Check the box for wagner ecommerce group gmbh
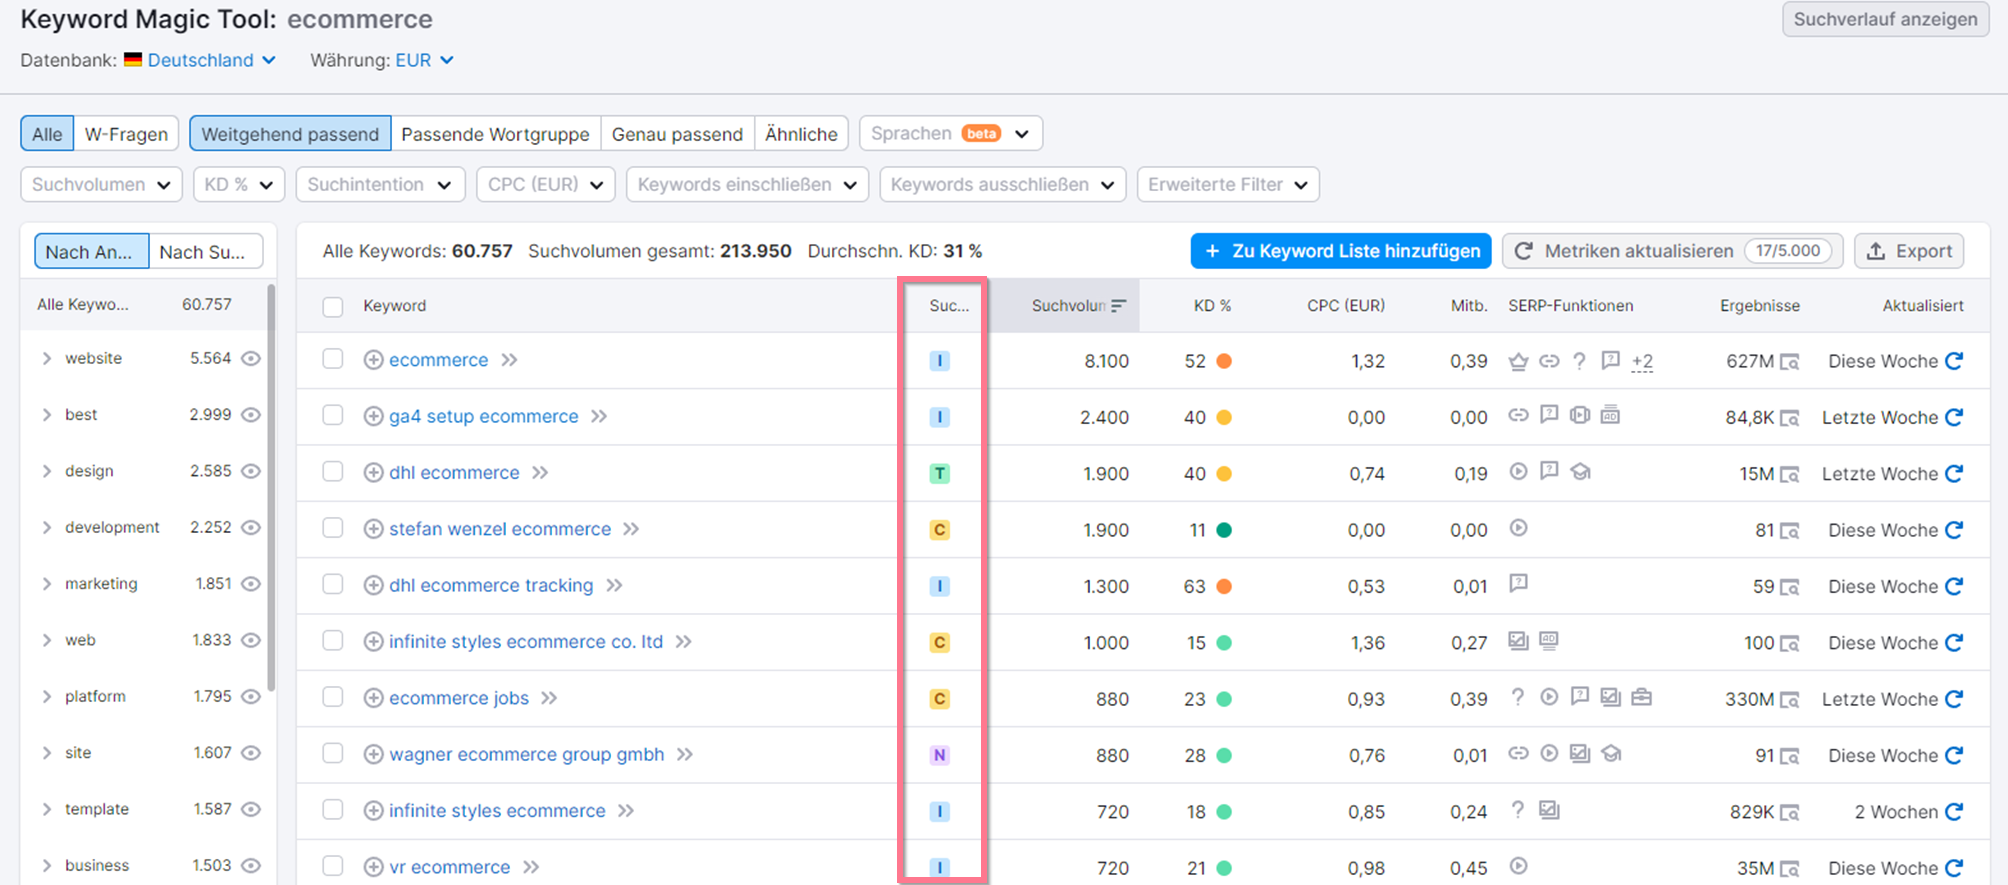 click(x=333, y=753)
